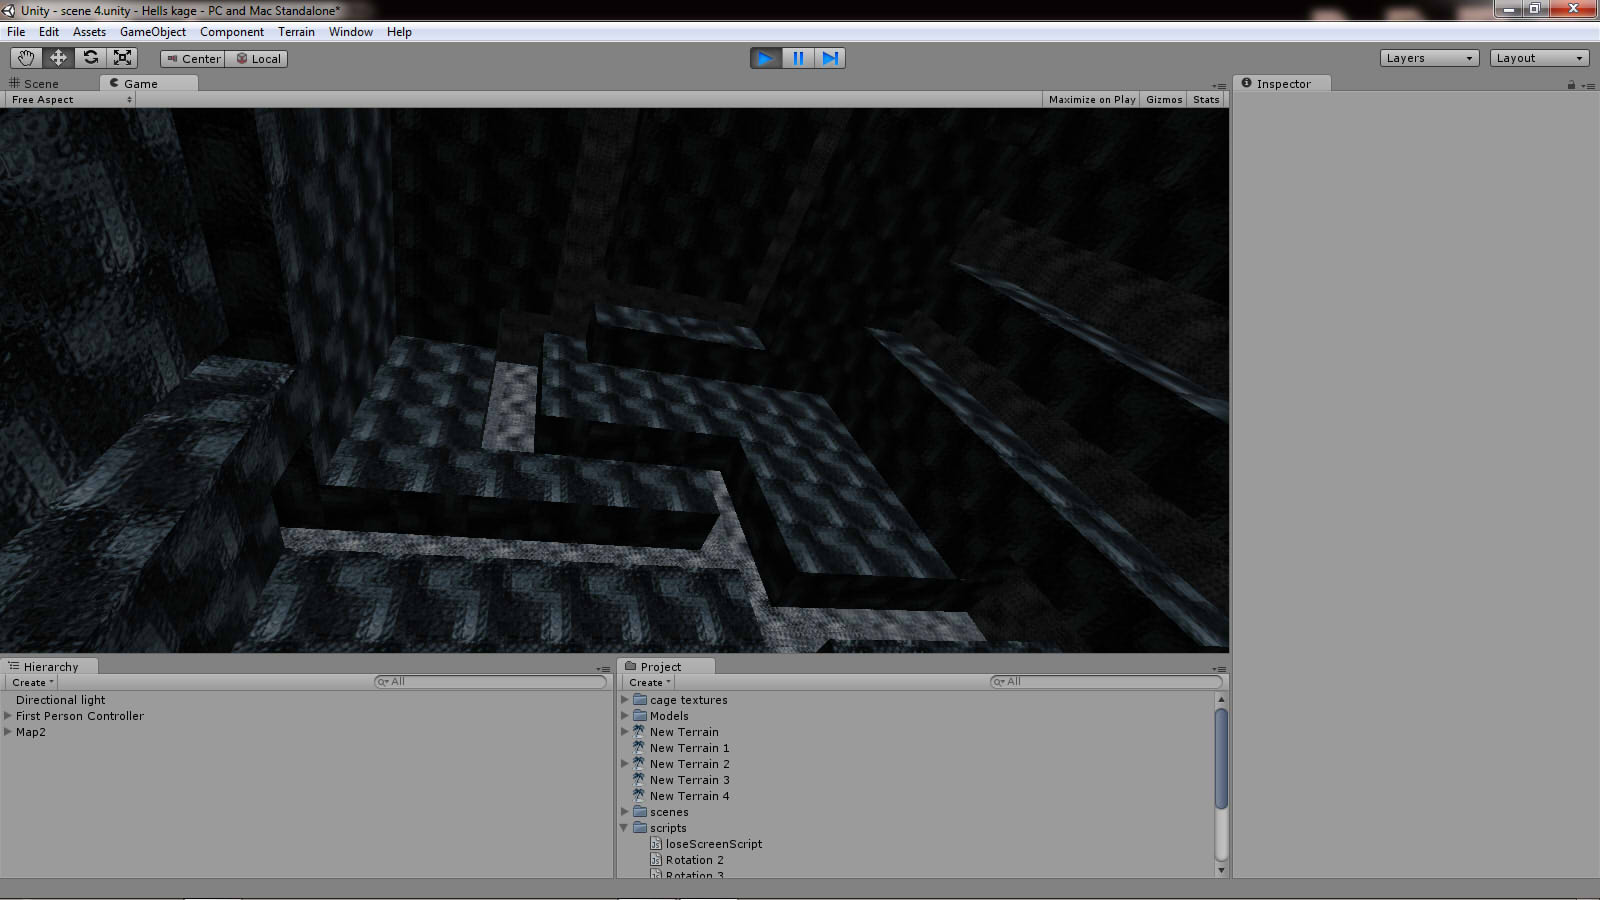Open the Help menu

(x=399, y=32)
